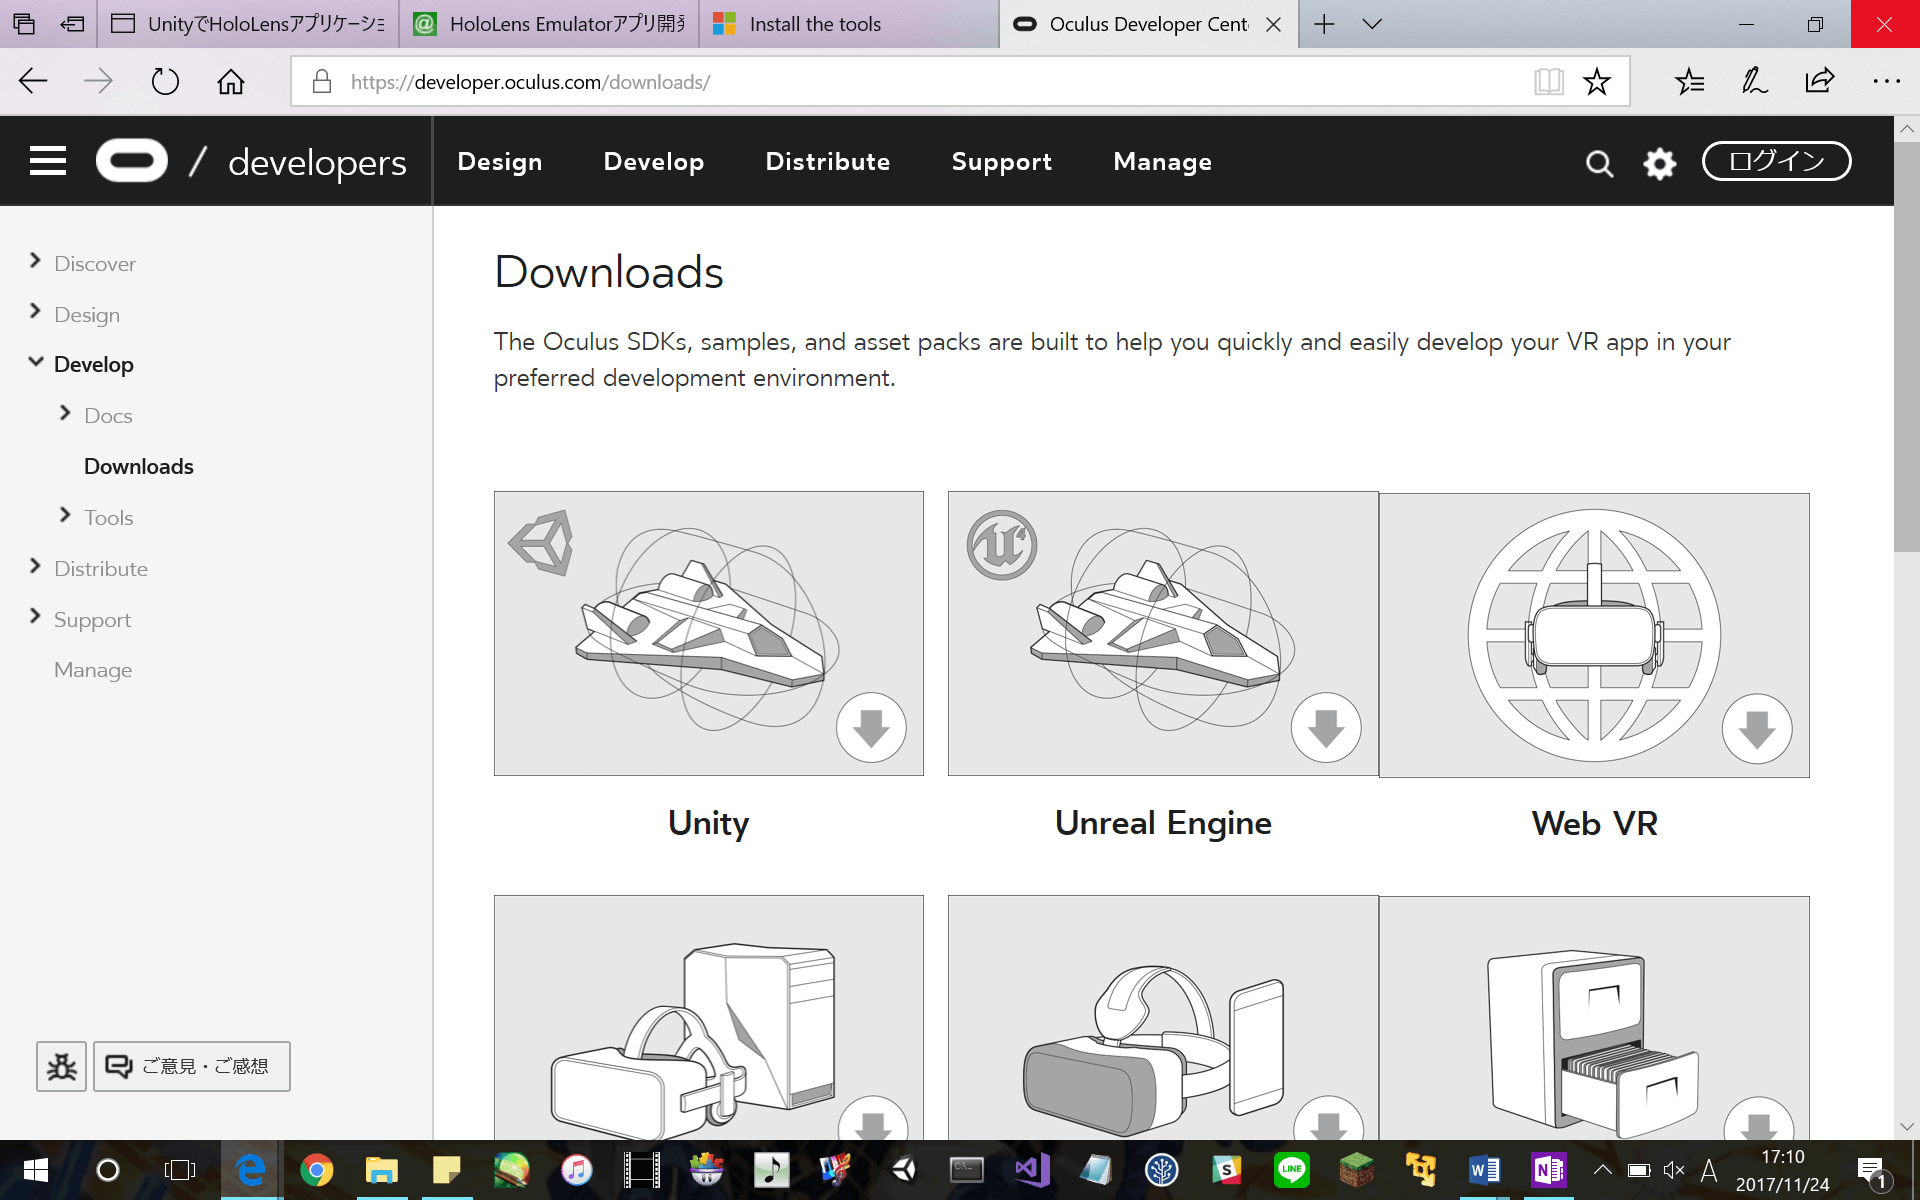Go to the browser home page
This screenshot has width=1920, height=1200.
(x=231, y=81)
